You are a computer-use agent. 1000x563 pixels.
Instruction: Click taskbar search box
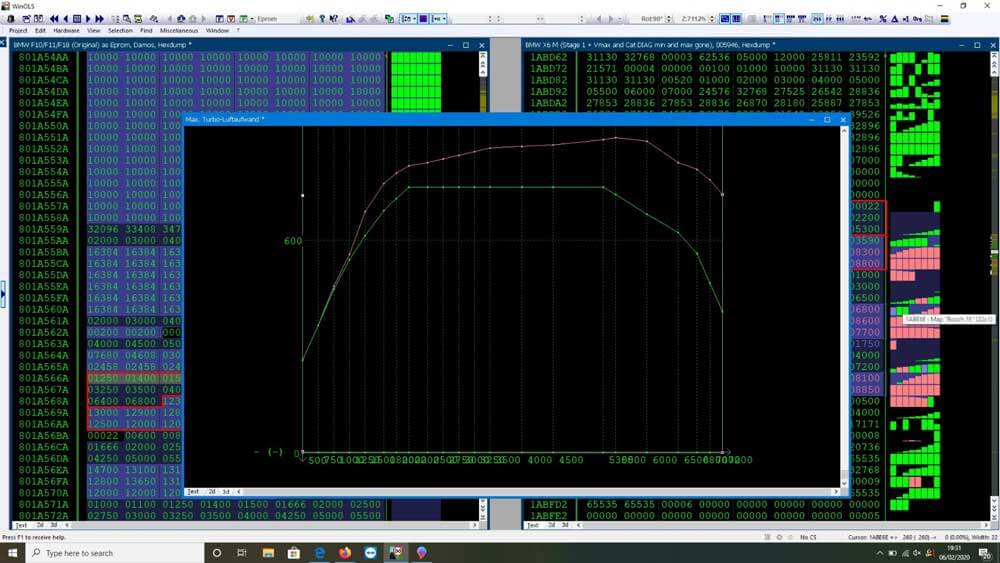(115, 553)
